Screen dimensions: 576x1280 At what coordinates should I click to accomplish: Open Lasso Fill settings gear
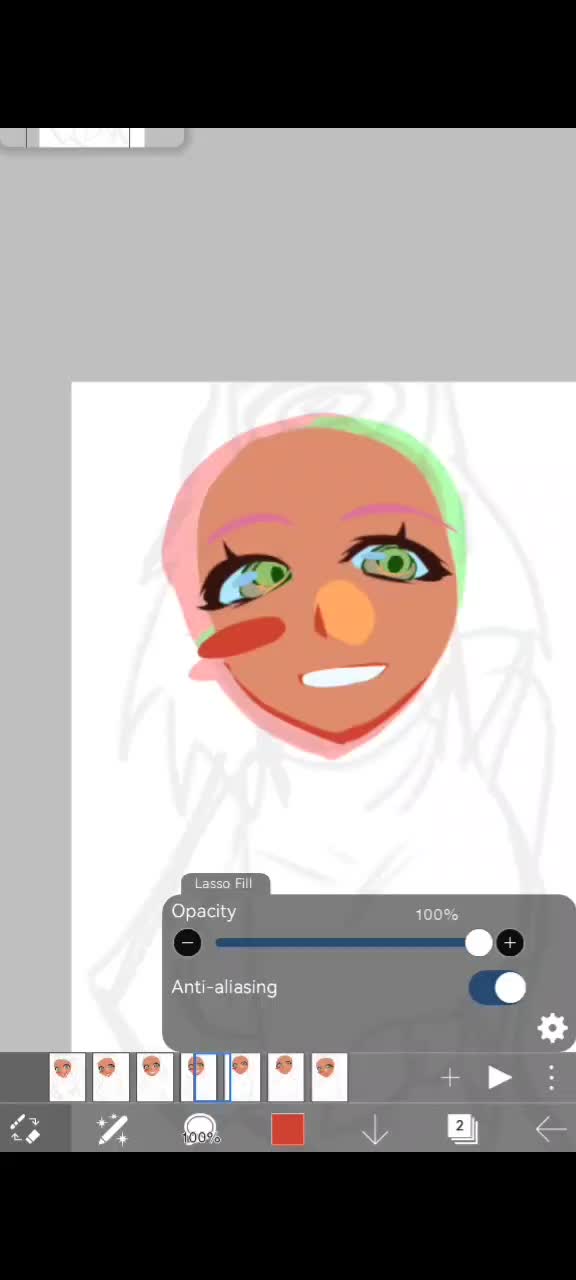(x=552, y=1028)
